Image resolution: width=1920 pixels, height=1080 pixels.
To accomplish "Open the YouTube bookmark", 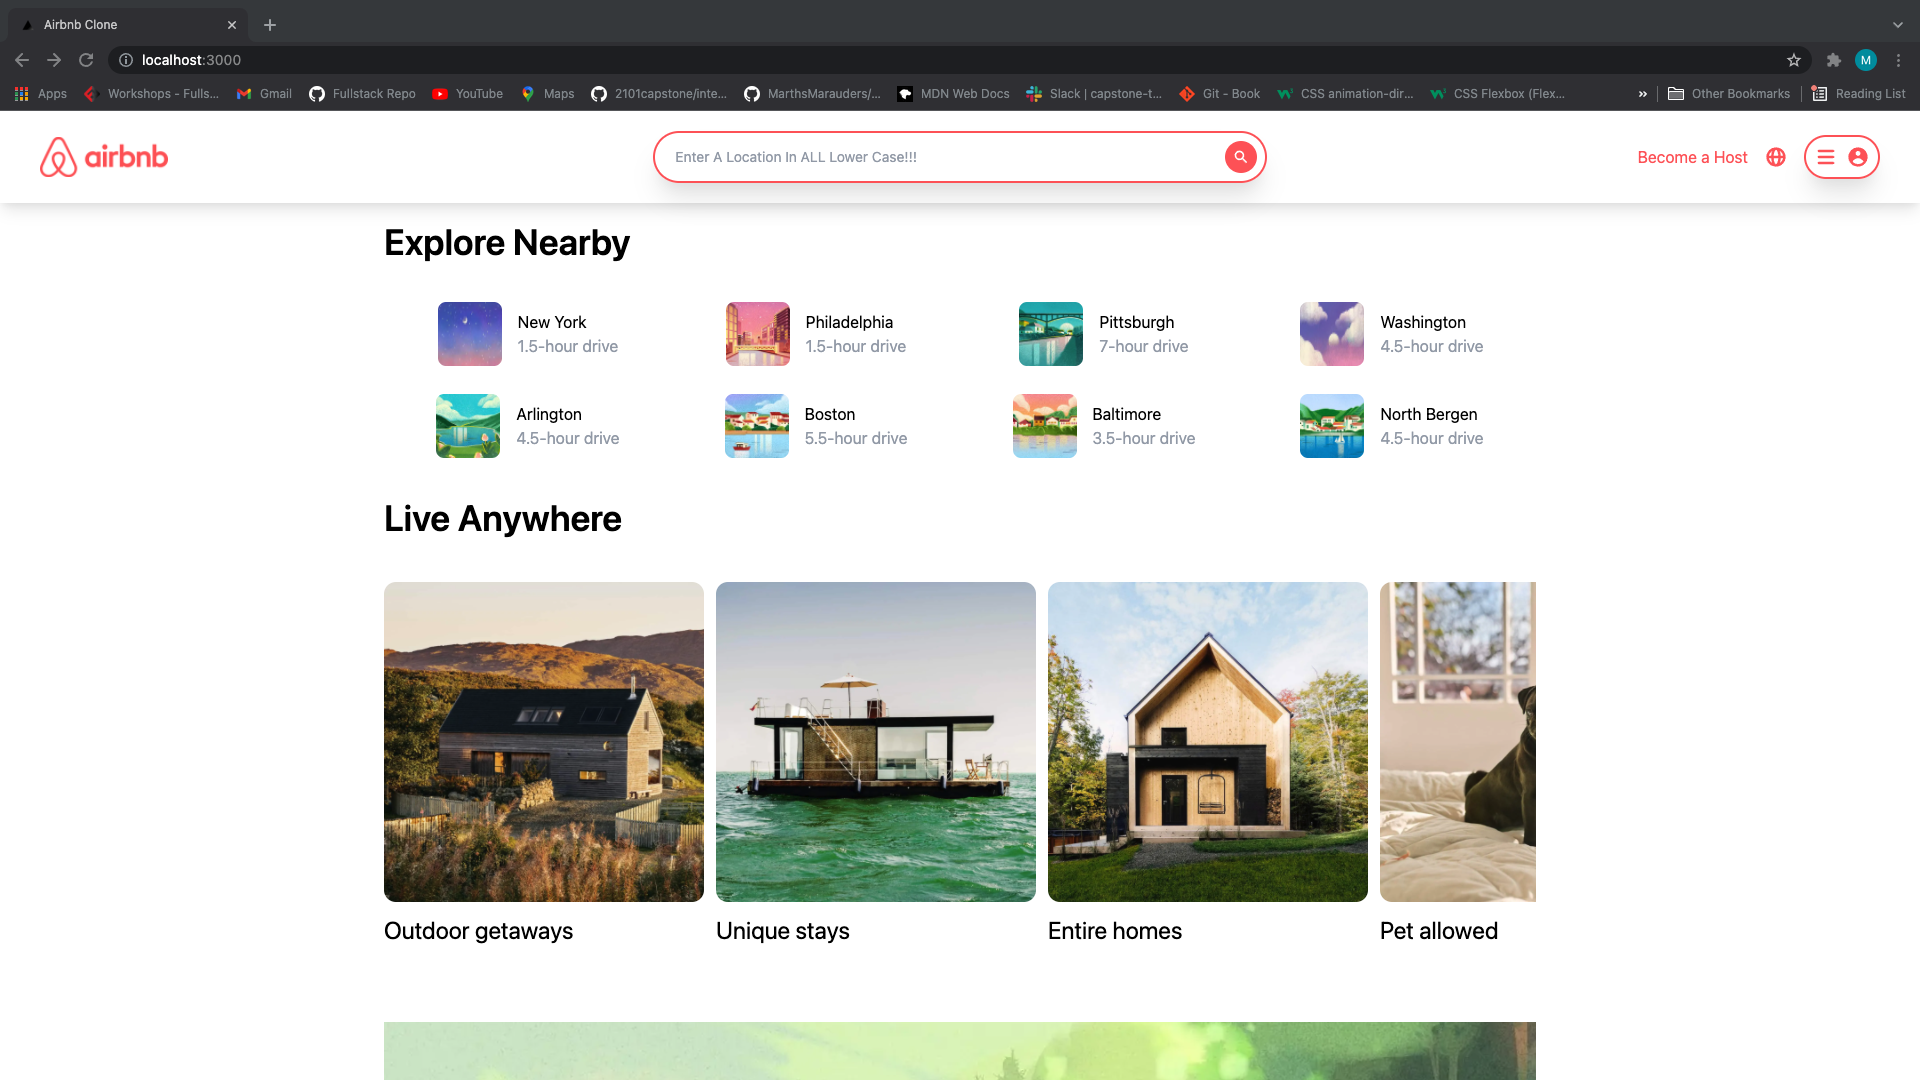I will (x=467, y=93).
